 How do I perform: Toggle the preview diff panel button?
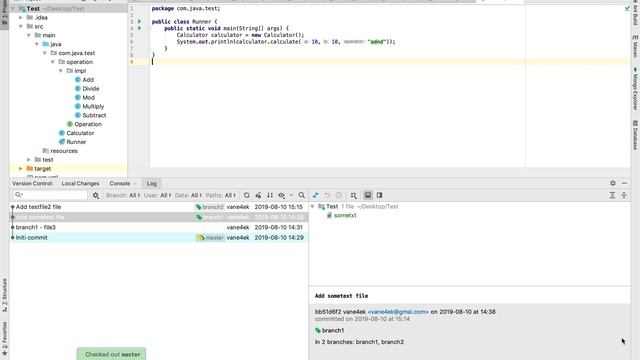(380, 196)
